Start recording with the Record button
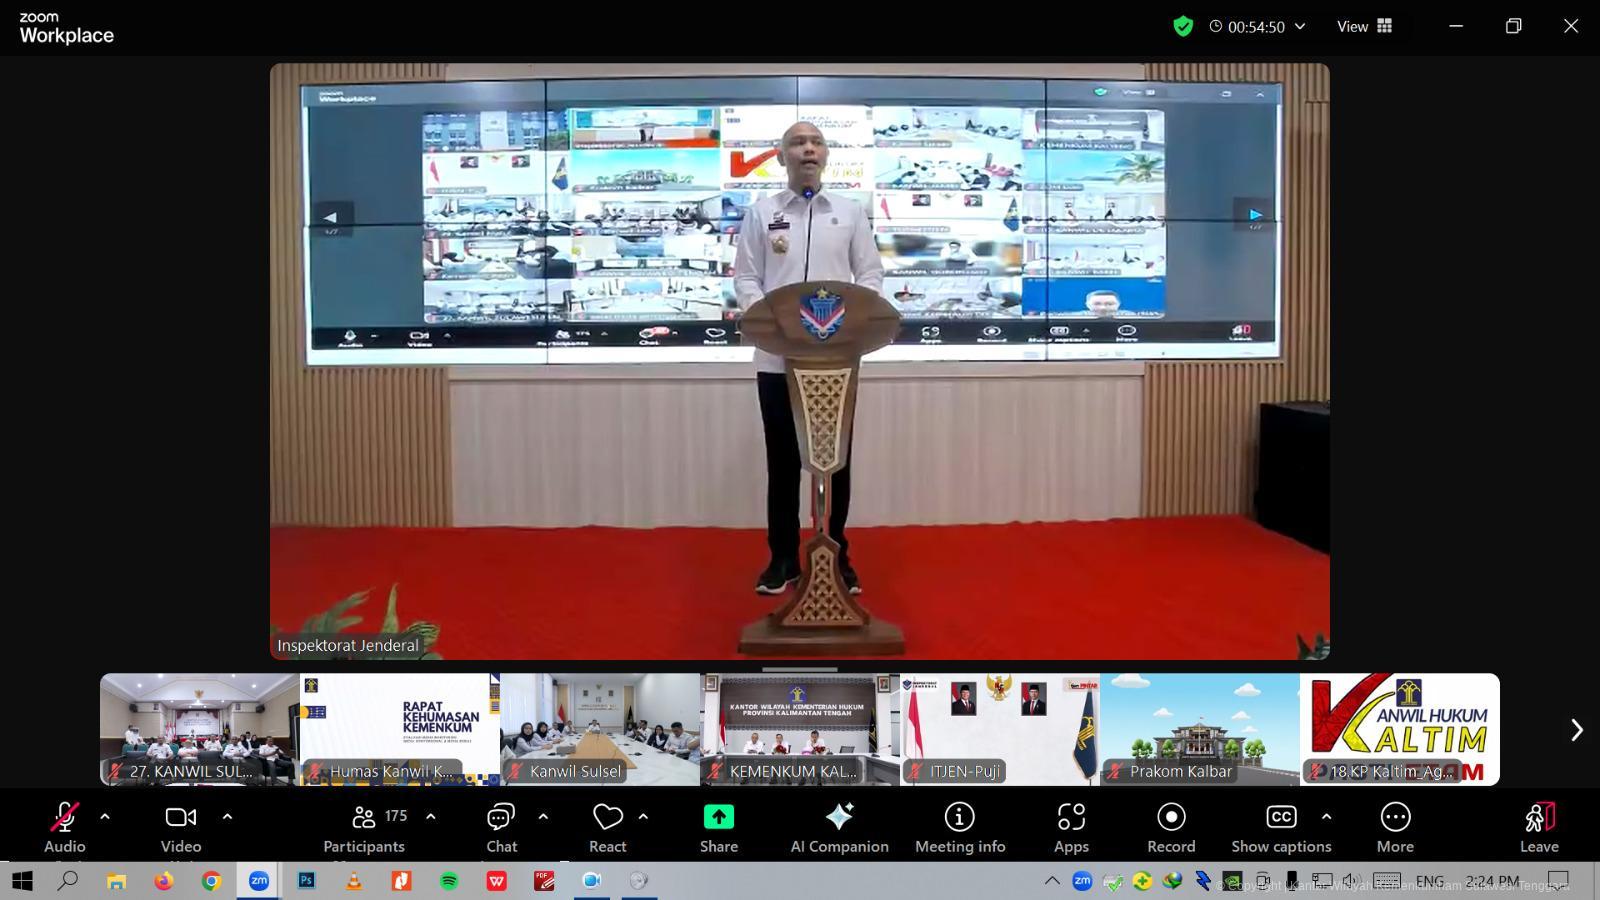This screenshot has width=1600, height=900. 1171,828
